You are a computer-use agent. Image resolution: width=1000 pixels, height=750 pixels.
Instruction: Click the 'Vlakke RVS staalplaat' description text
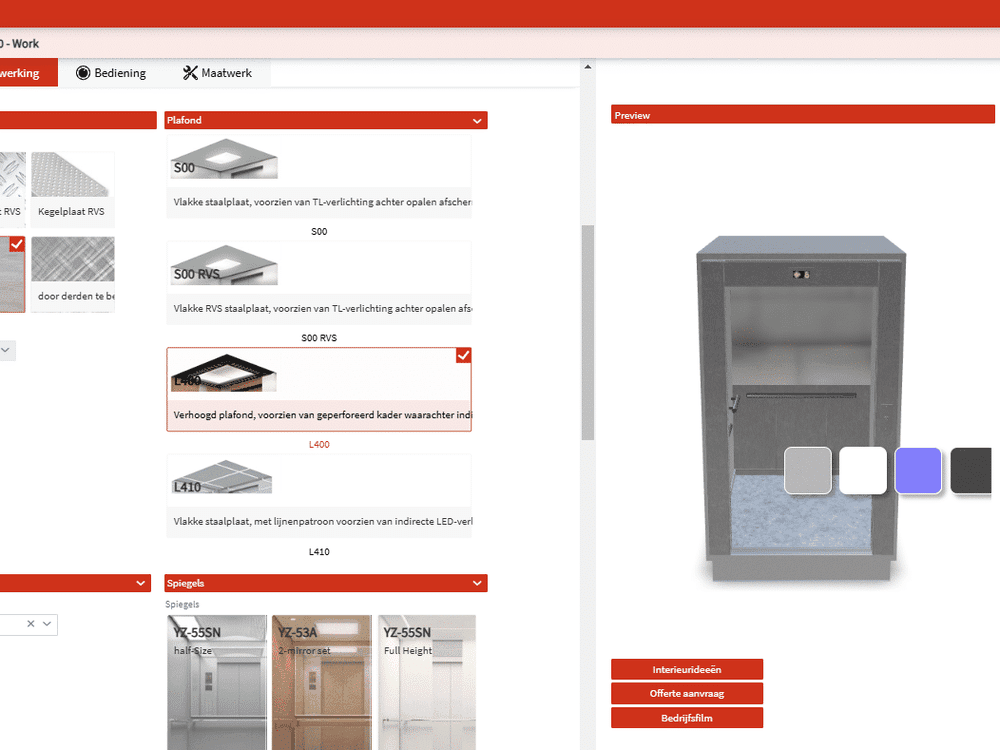coord(322,309)
